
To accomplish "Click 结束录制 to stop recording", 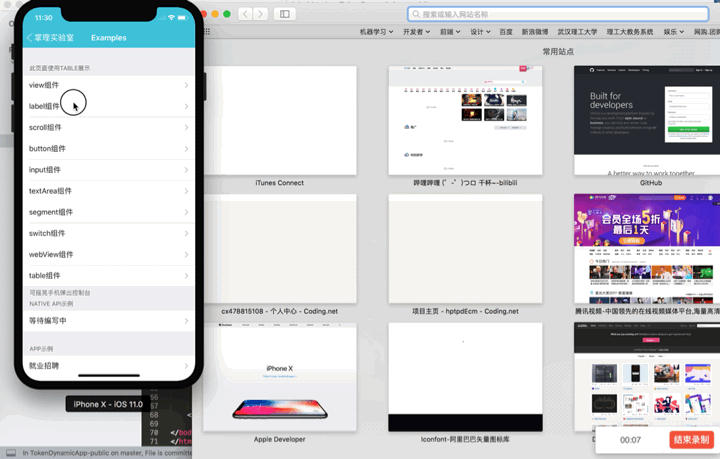I will (692, 440).
